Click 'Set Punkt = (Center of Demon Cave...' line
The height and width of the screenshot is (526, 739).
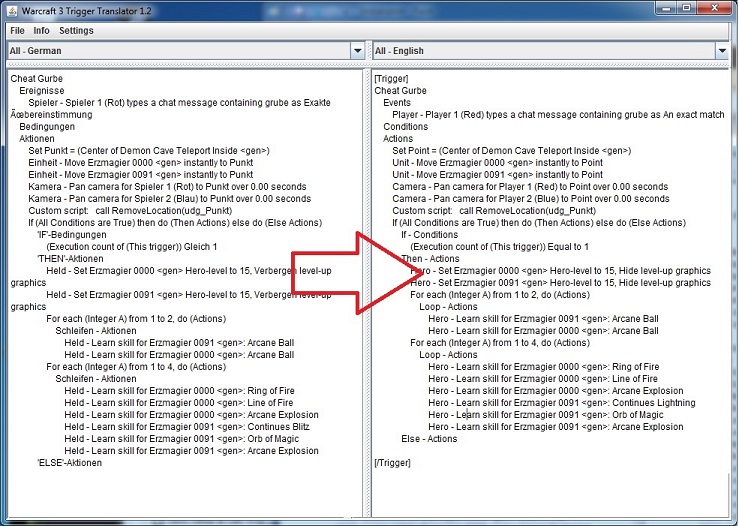pyautogui.click(x=149, y=151)
